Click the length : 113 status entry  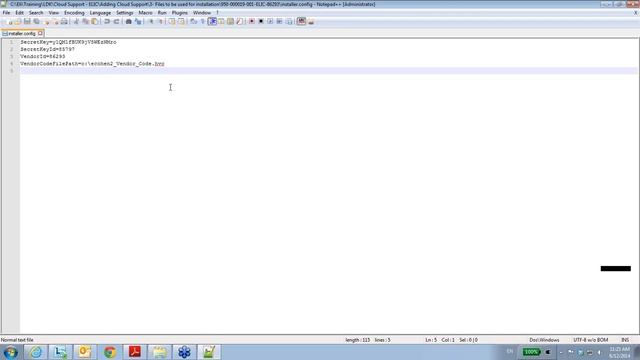pos(358,340)
